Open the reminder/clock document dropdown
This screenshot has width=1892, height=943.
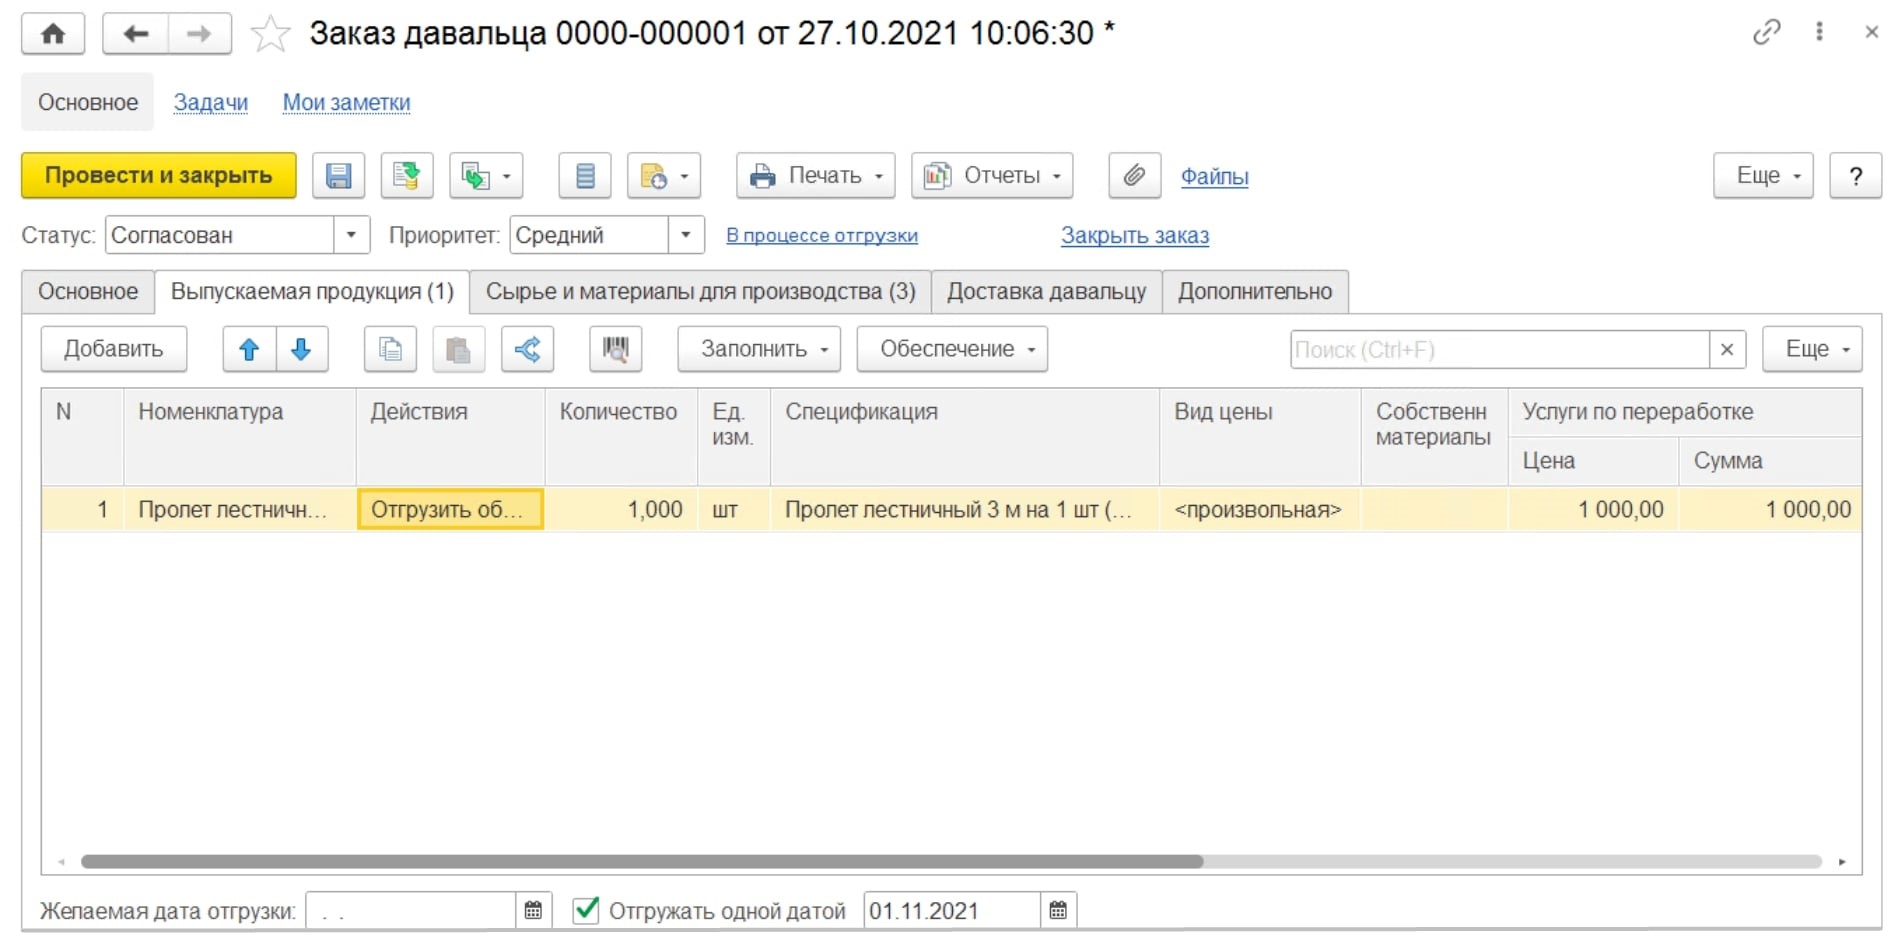tap(664, 176)
